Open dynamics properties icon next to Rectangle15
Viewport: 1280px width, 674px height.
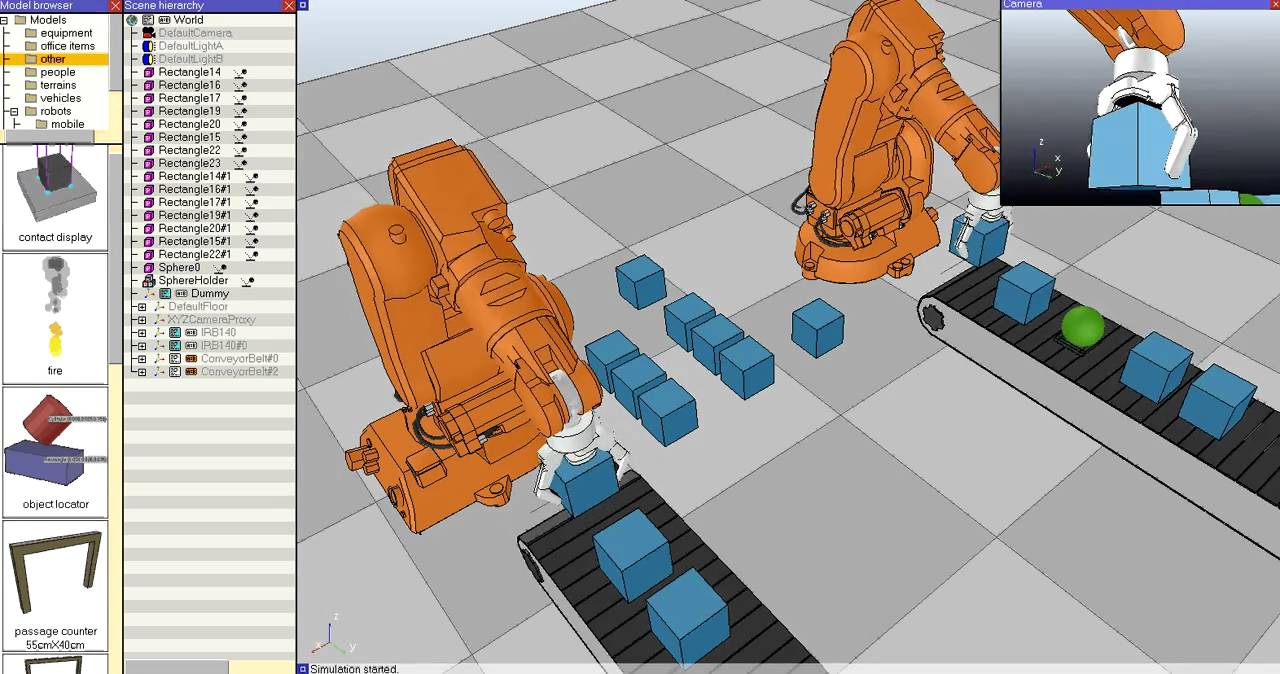coord(240,137)
